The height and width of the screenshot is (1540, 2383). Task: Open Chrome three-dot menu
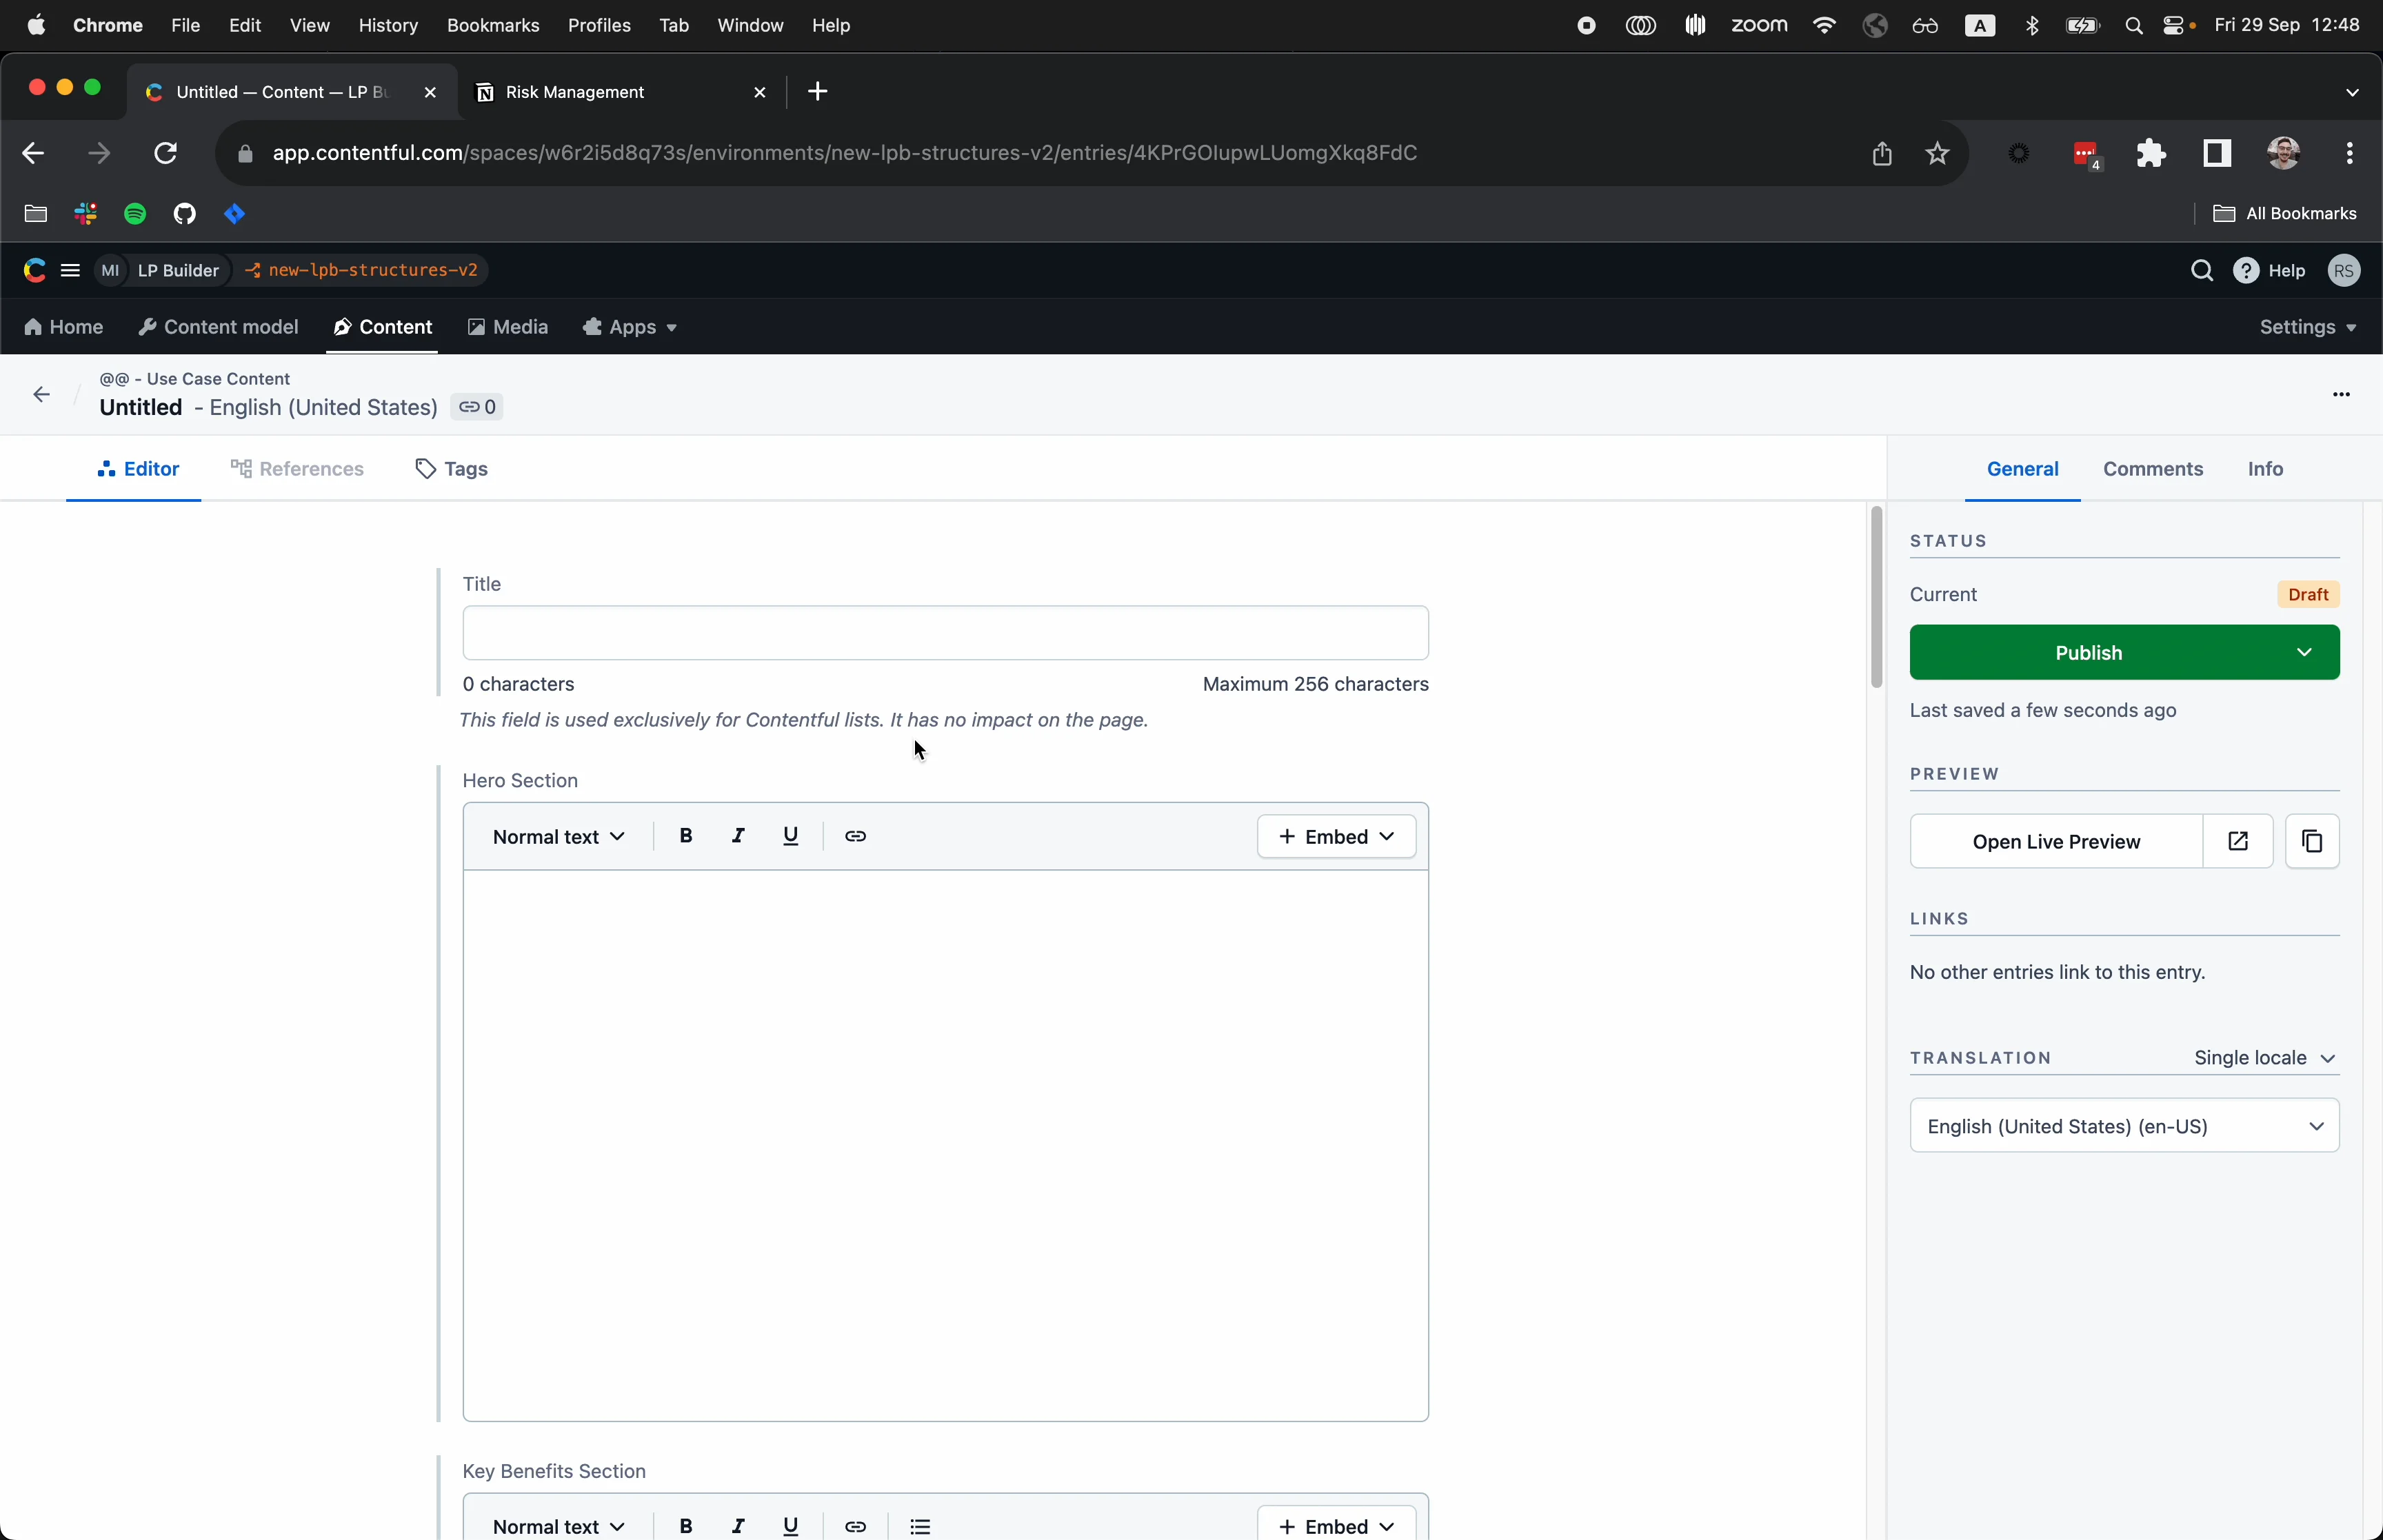click(x=2349, y=153)
